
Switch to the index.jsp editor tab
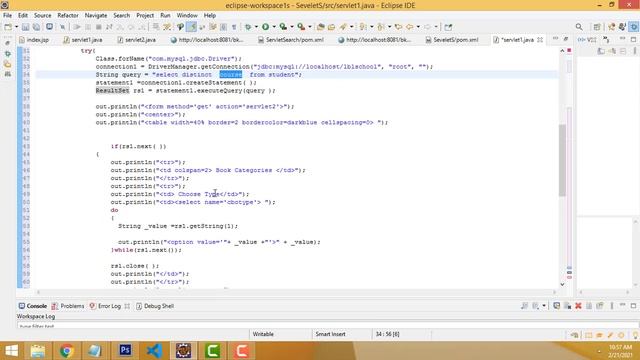click(34, 40)
